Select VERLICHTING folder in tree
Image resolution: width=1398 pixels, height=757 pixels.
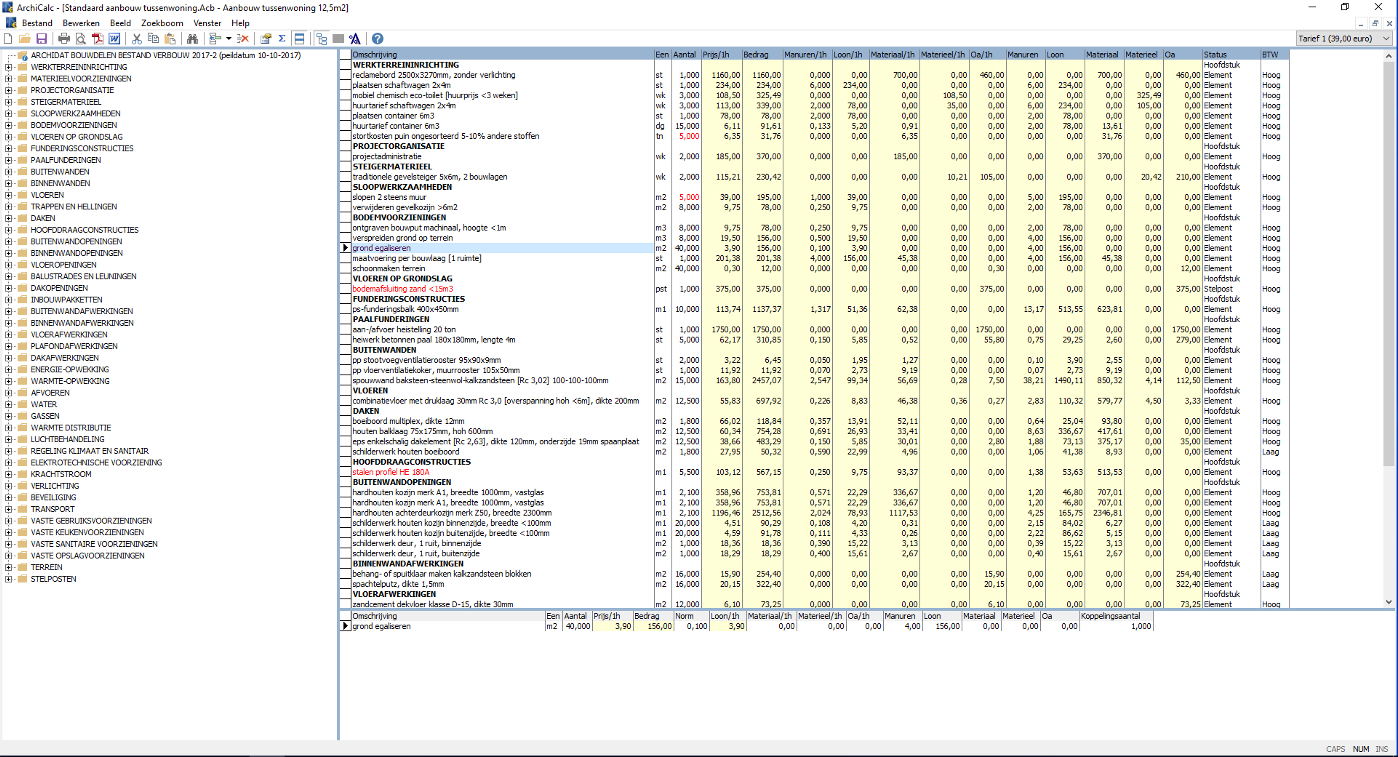pos(55,486)
